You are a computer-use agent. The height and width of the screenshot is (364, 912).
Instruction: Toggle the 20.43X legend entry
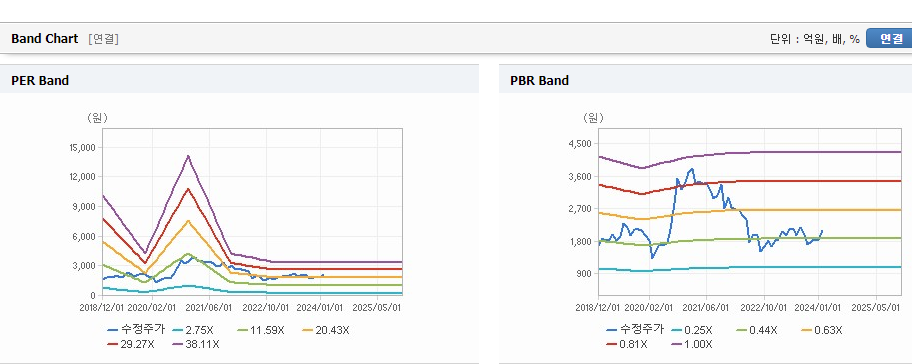[326, 330]
